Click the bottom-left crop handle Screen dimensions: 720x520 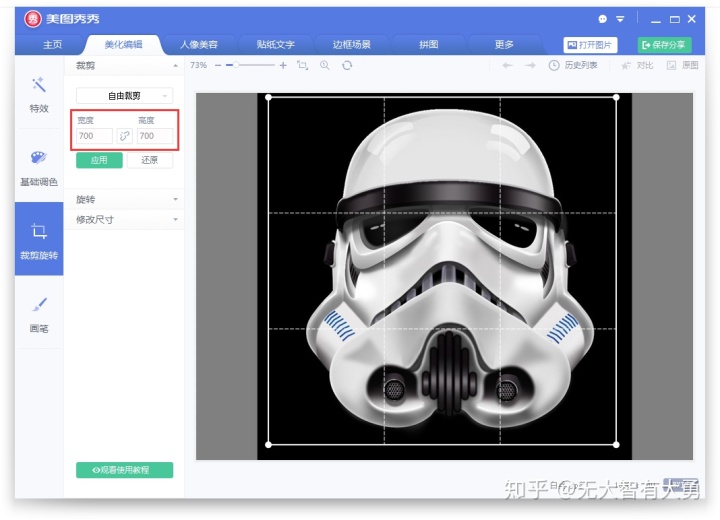click(269, 444)
